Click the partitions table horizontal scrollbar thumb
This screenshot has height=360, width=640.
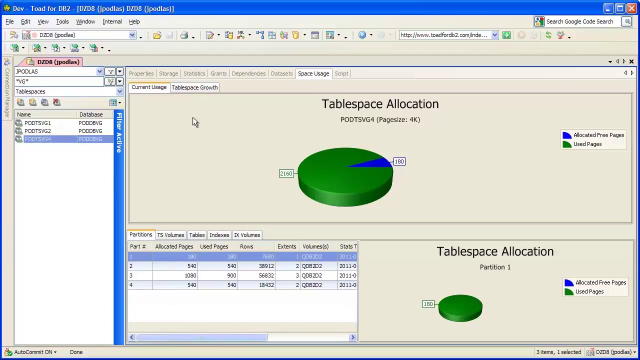click(202, 337)
